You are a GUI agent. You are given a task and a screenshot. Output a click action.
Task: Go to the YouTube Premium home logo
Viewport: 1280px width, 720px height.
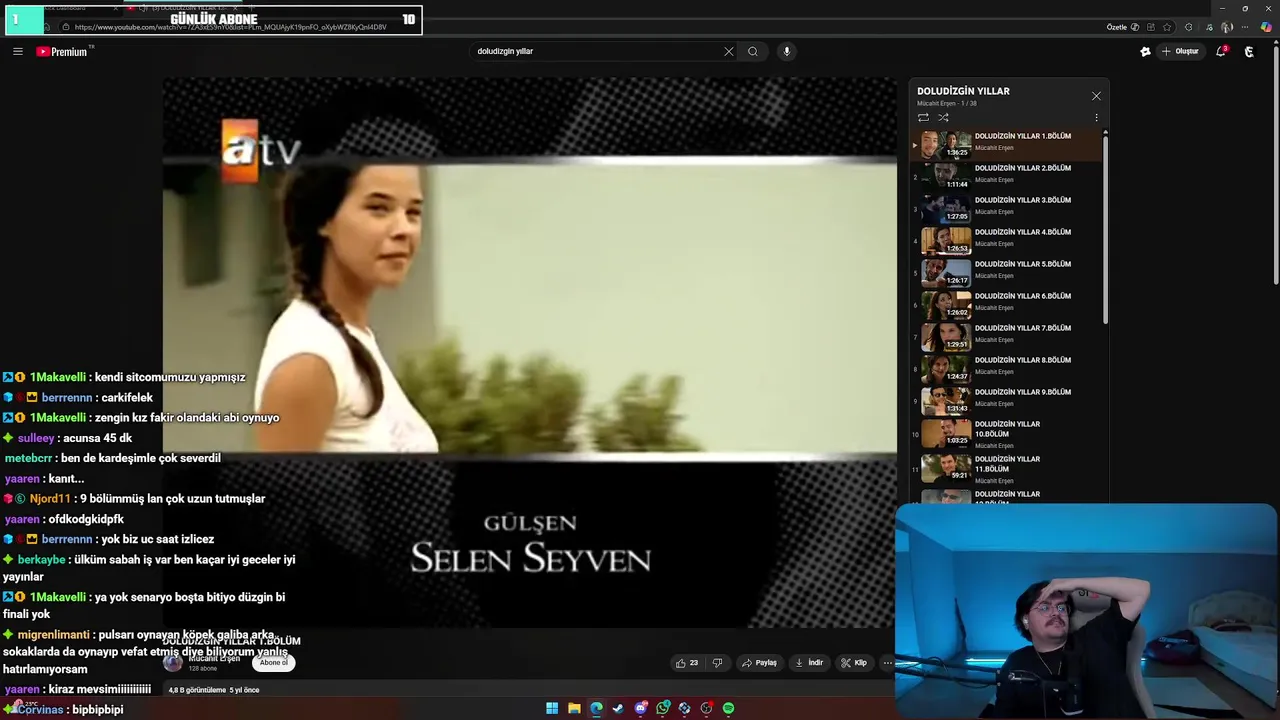click(62, 51)
